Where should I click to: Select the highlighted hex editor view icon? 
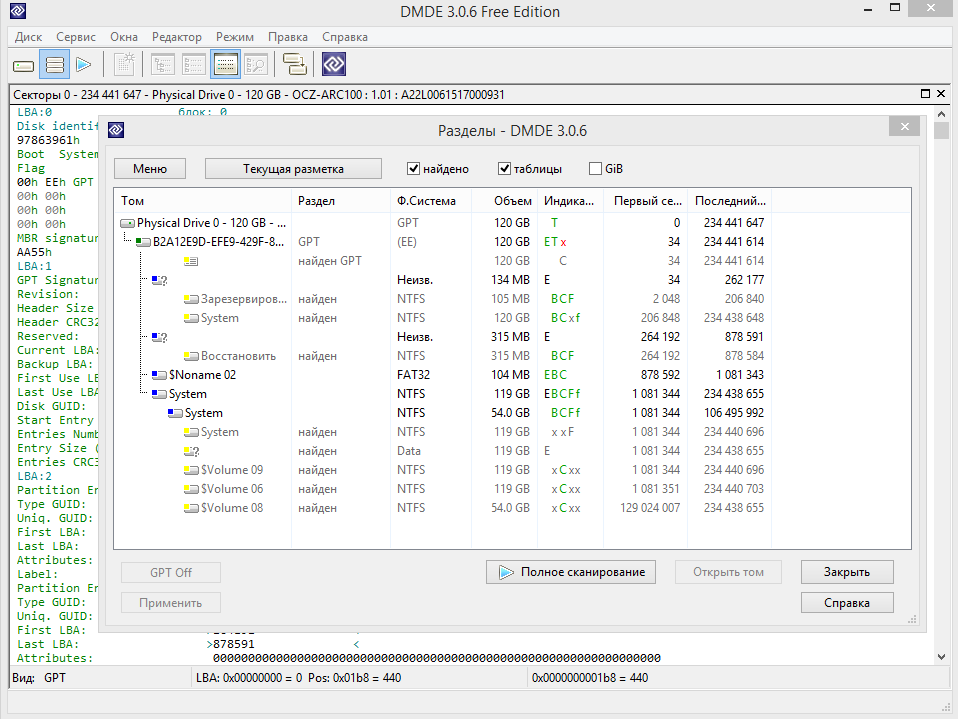(225, 65)
